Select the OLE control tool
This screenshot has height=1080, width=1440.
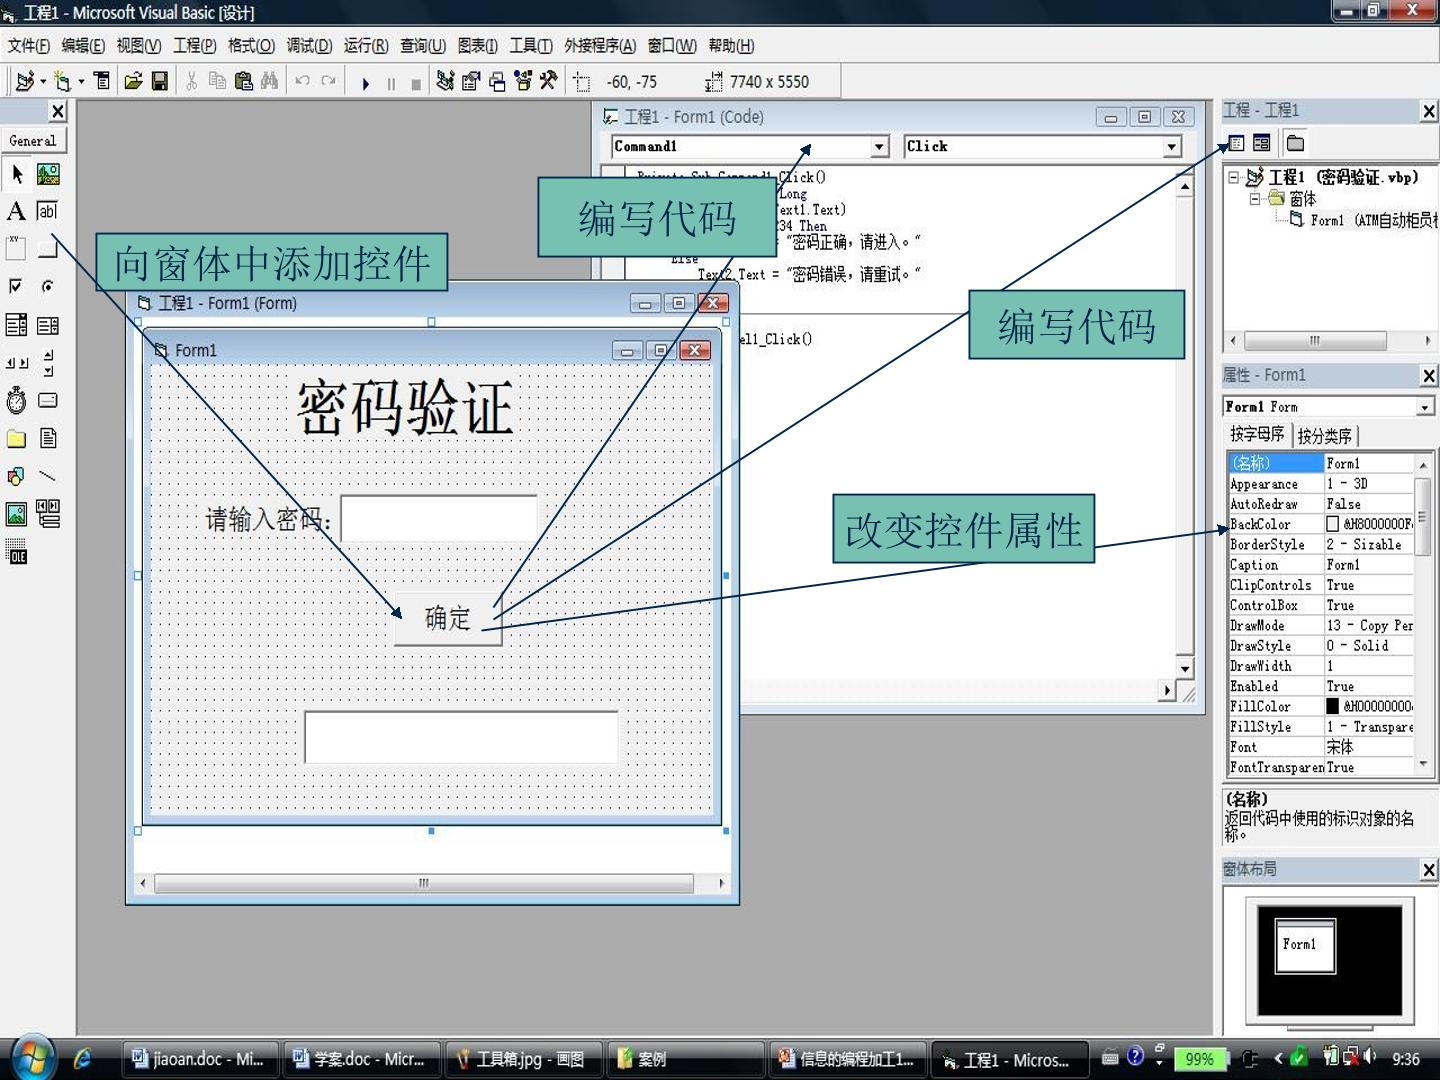[16, 553]
